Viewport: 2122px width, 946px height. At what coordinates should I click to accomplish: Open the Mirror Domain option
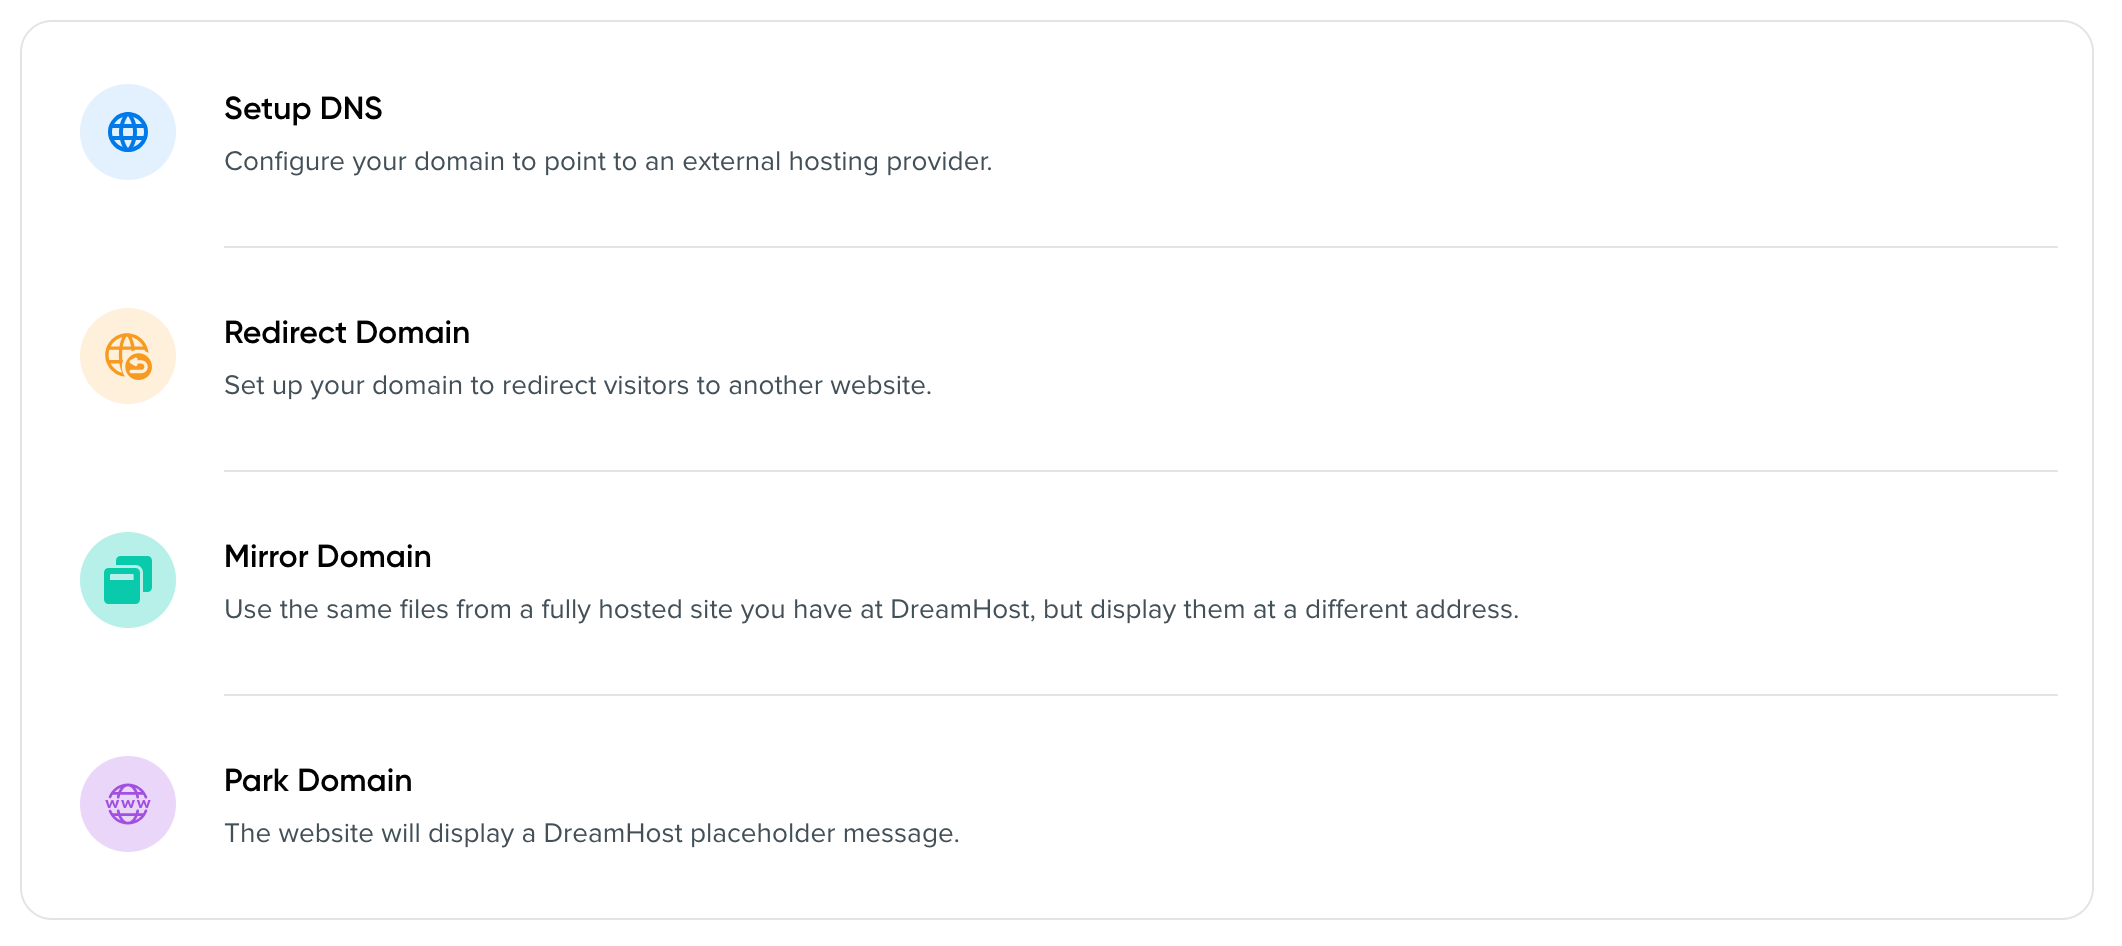click(x=328, y=556)
